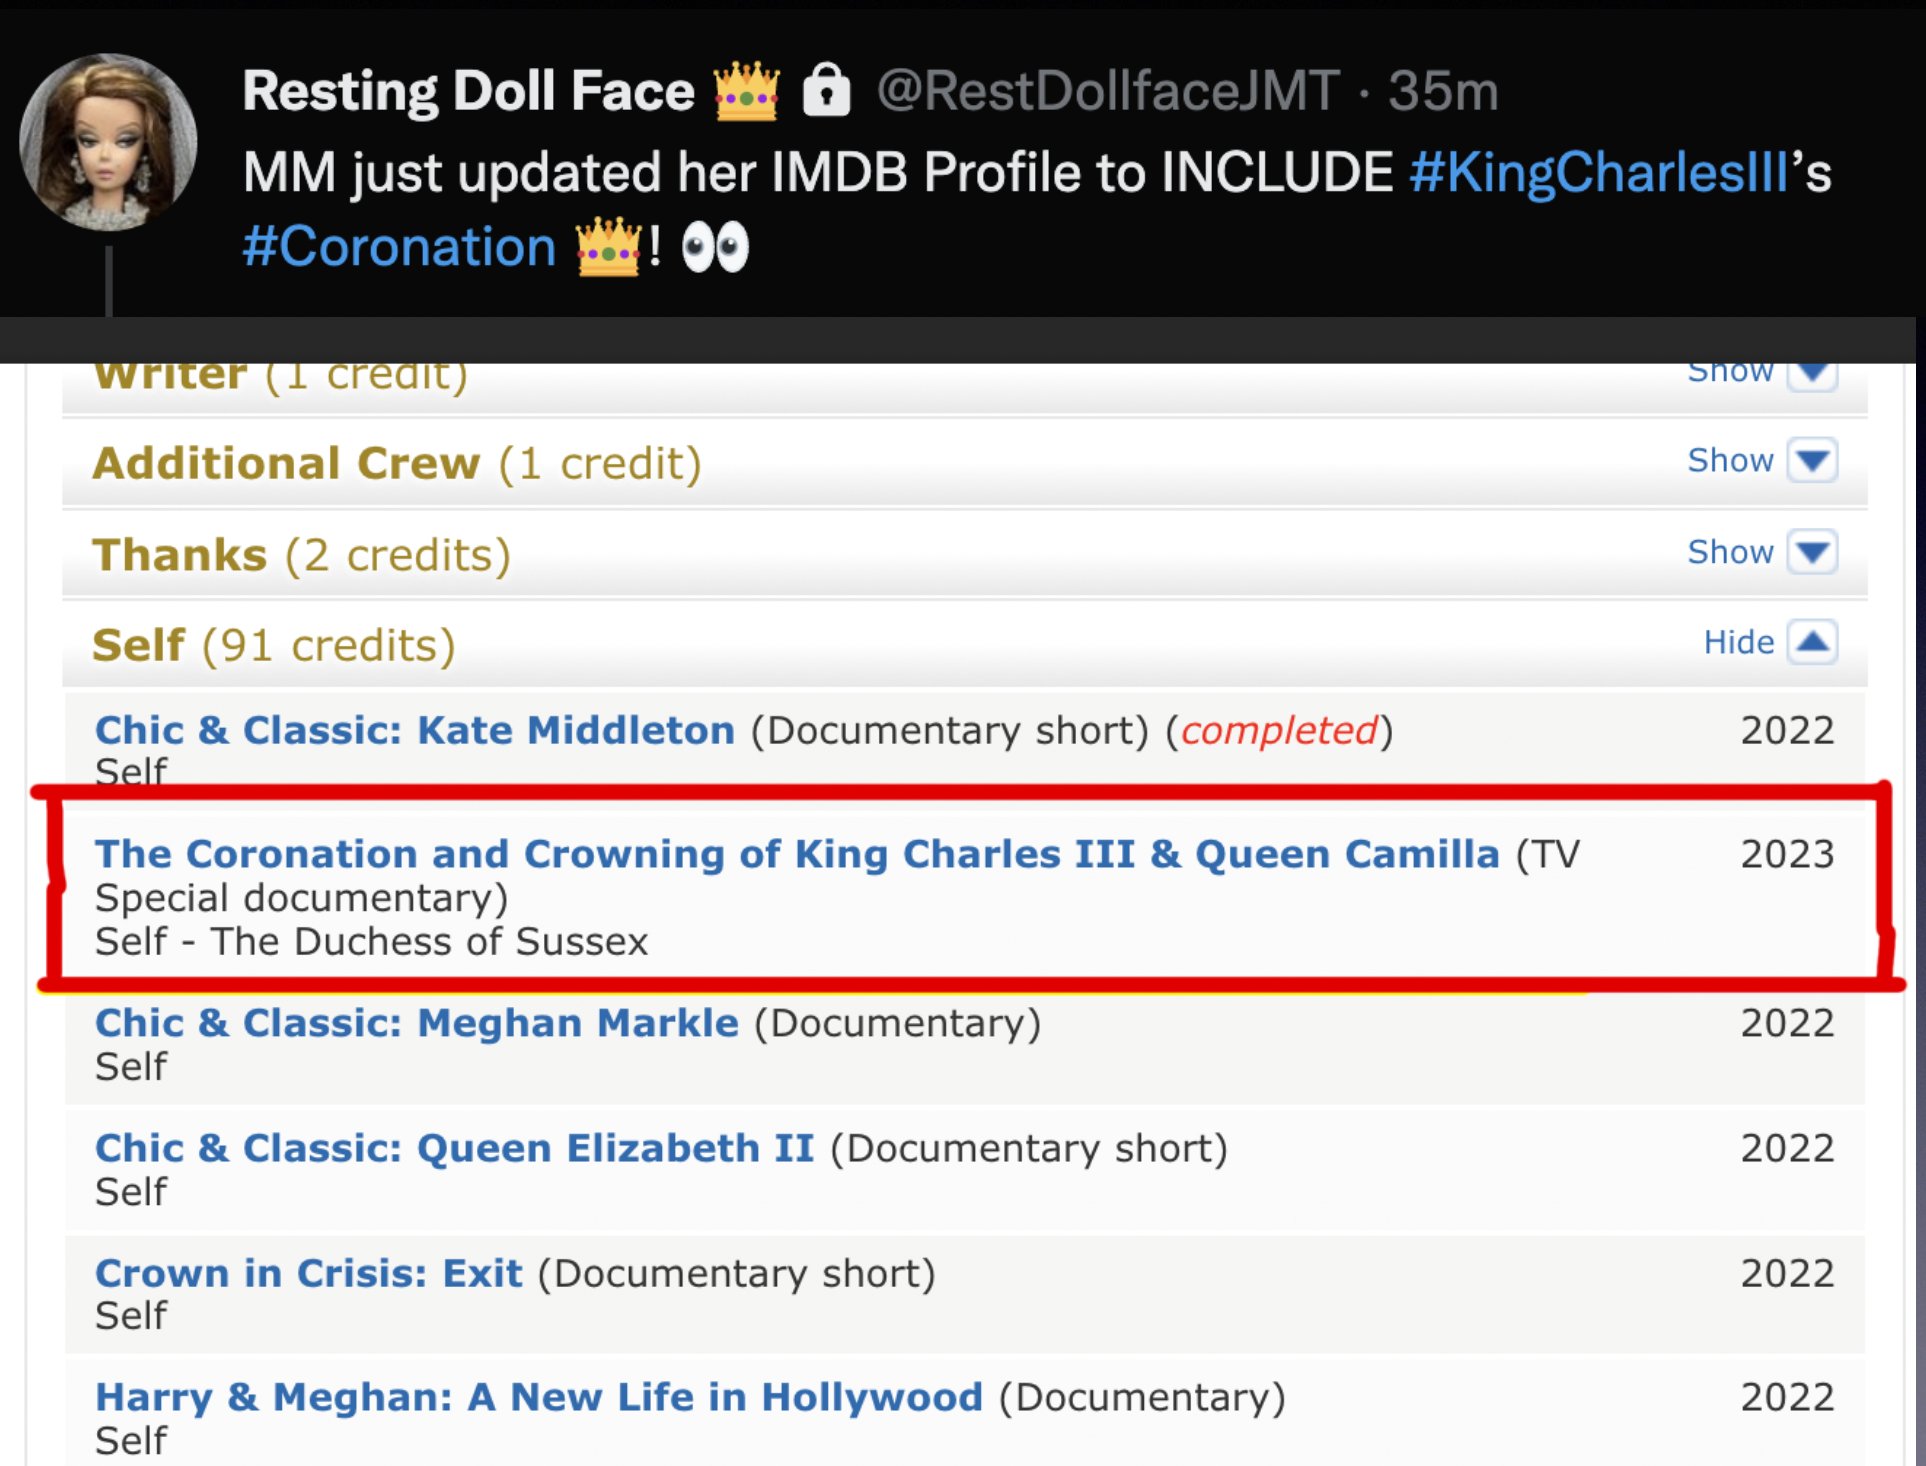Click the Additional Crew (1 credit) header
Screen dimensions: 1926x1466
pyautogui.click(x=397, y=463)
